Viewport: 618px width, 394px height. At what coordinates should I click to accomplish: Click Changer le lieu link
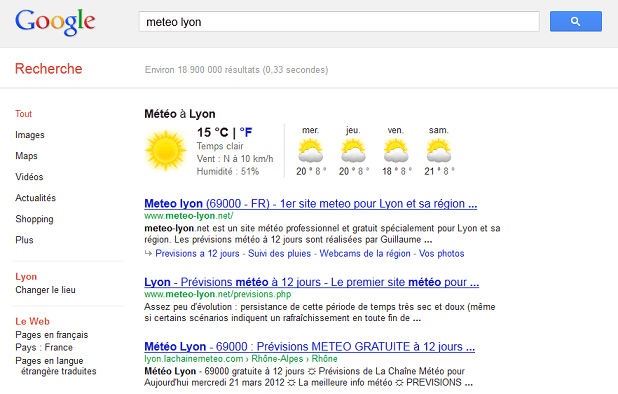coord(45,290)
